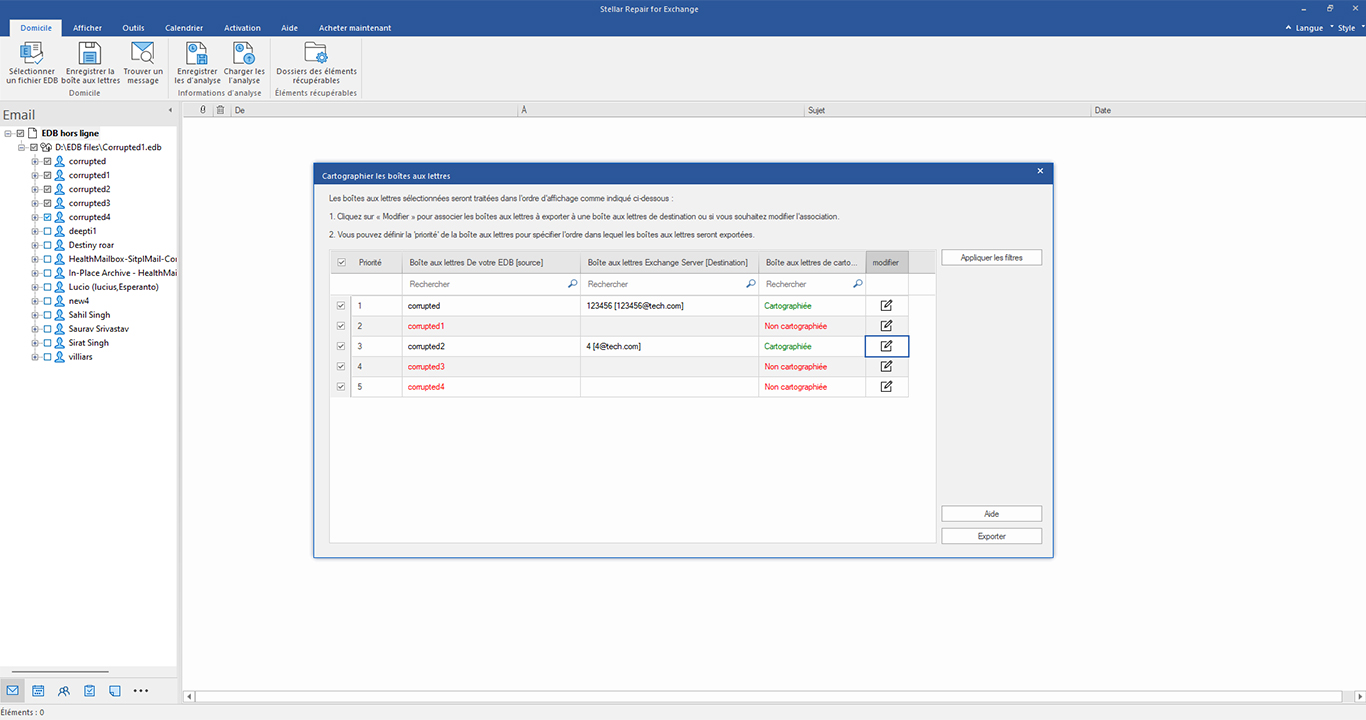The height and width of the screenshot is (720, 1366).
Task: Toggle the select-all checkbox in table header
Action: pos(341,262)
